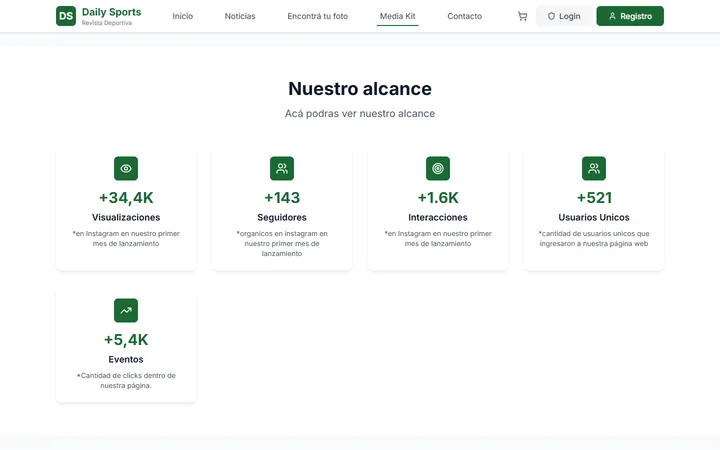Image resolution: width=720 pixels, height=450 pixels.
Task: Click the Login button
Action: tap(564, 16)
